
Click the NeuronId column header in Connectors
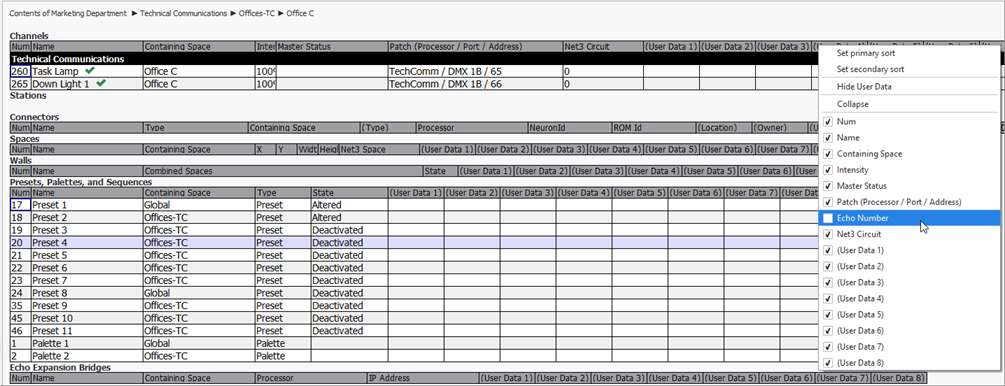(569, 128)
